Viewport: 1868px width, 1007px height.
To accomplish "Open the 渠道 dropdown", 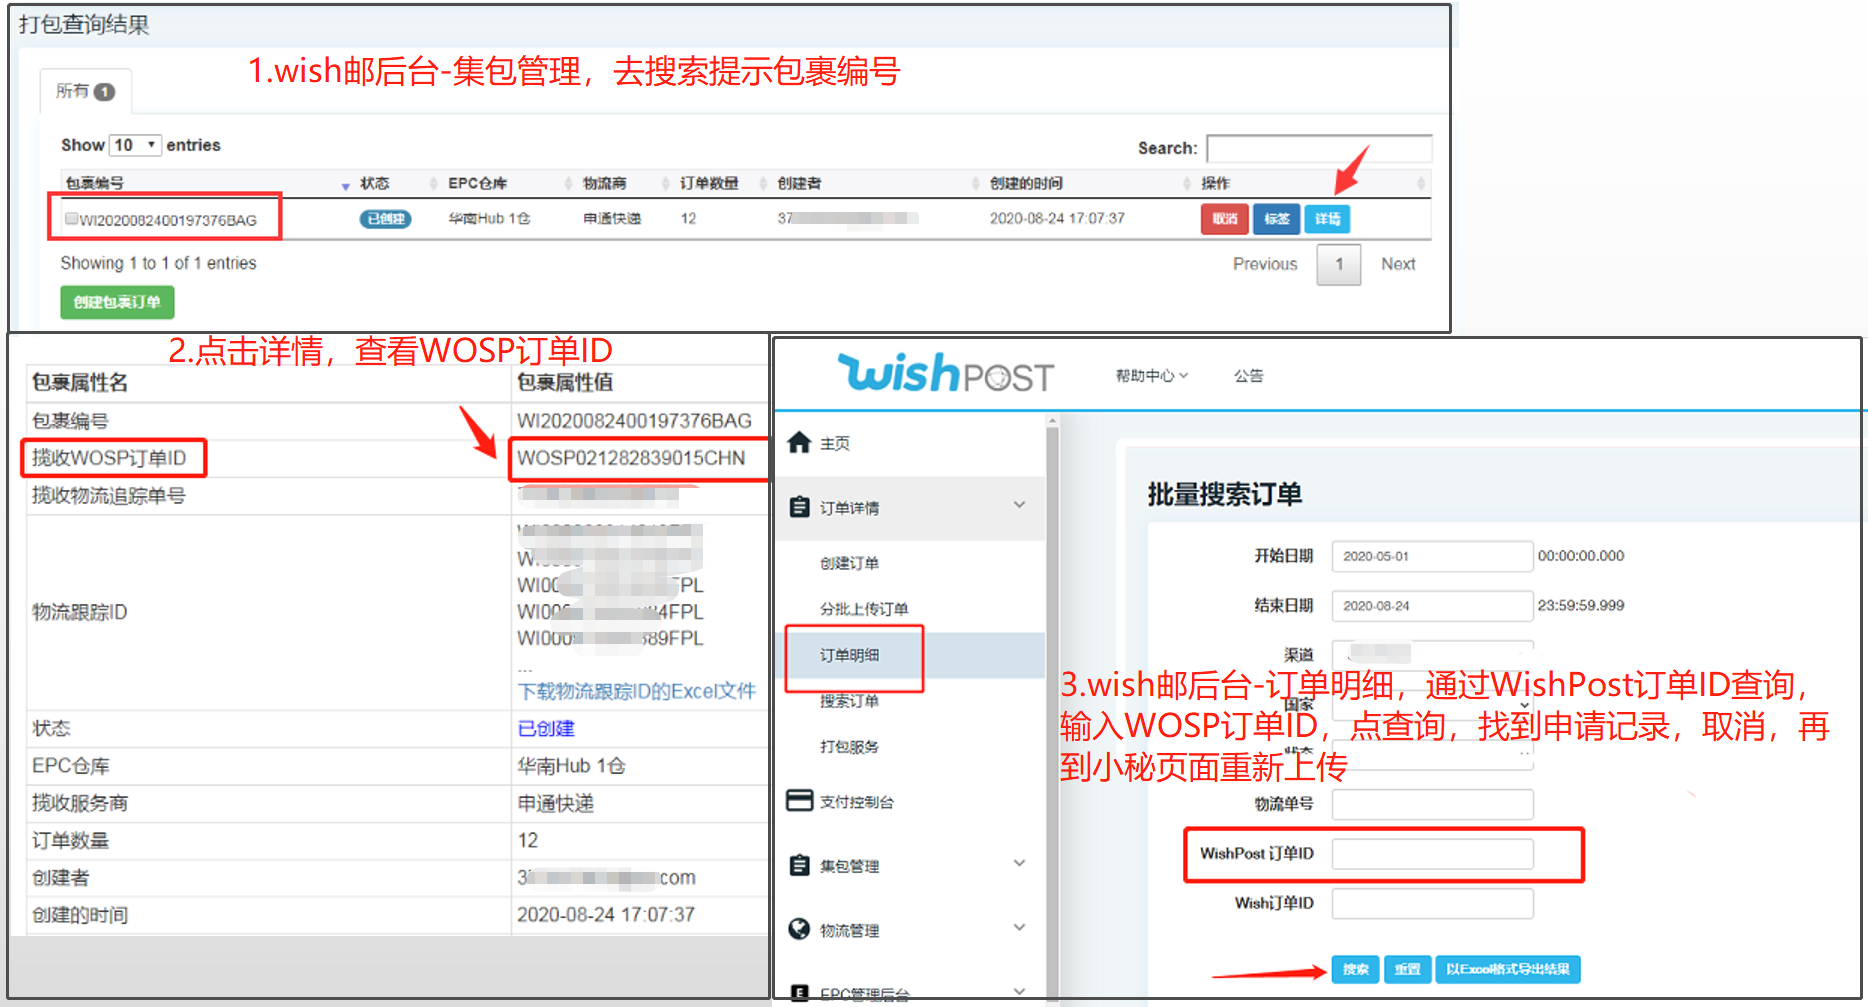I will pyautogui.click(x=1432, y=654).
